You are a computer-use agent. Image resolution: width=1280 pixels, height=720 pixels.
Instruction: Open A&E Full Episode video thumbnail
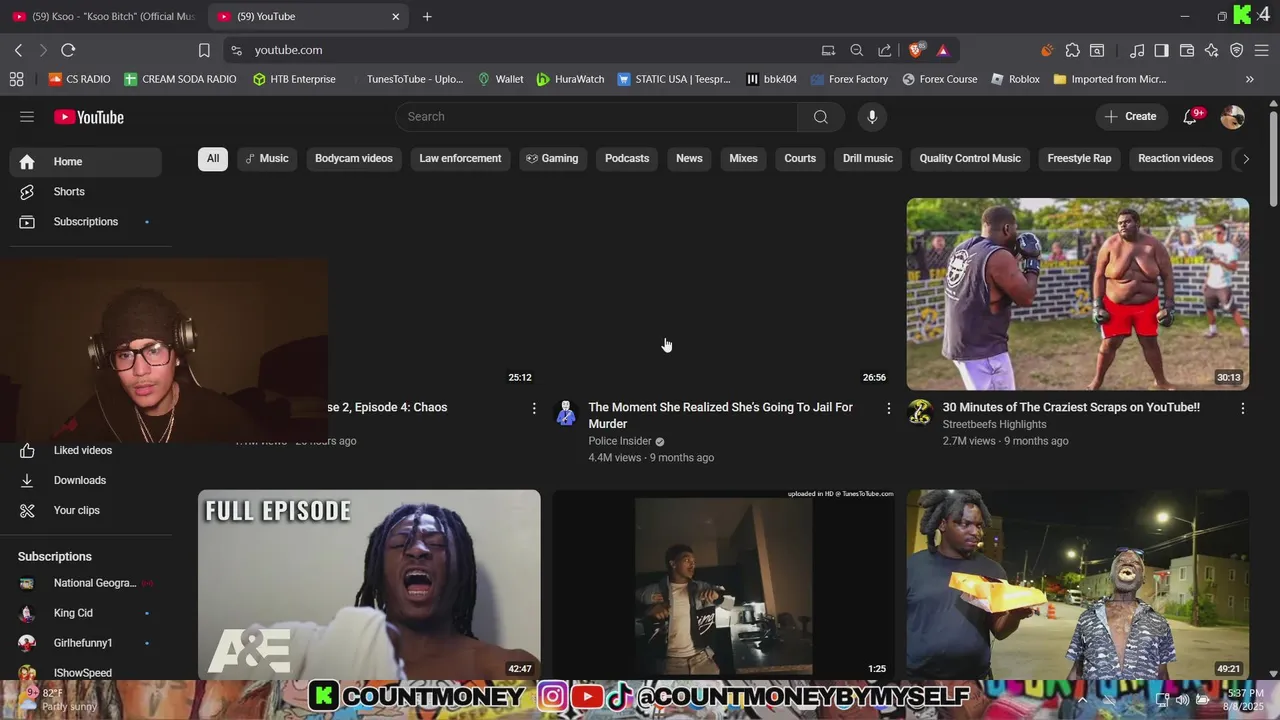click(x=369, y=585)
